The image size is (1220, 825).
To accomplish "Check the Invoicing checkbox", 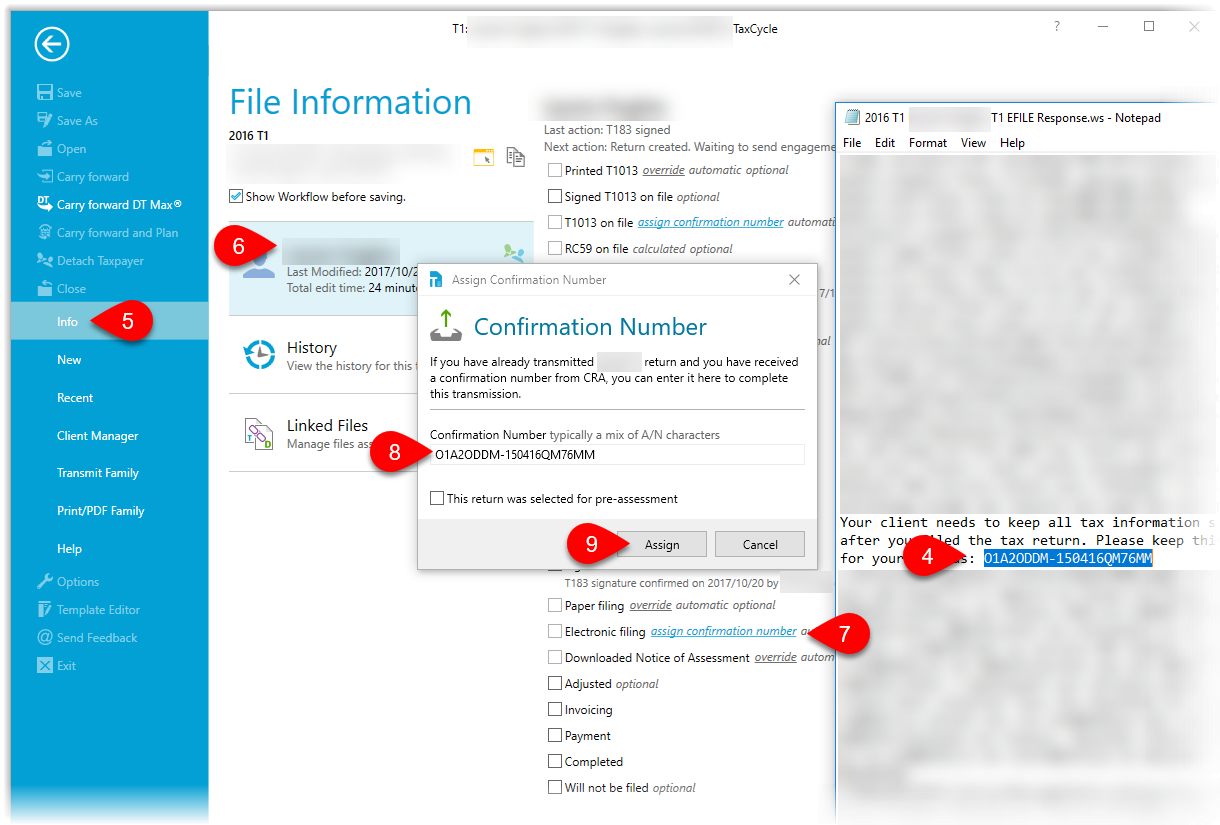I will click(x=555, y=709).
